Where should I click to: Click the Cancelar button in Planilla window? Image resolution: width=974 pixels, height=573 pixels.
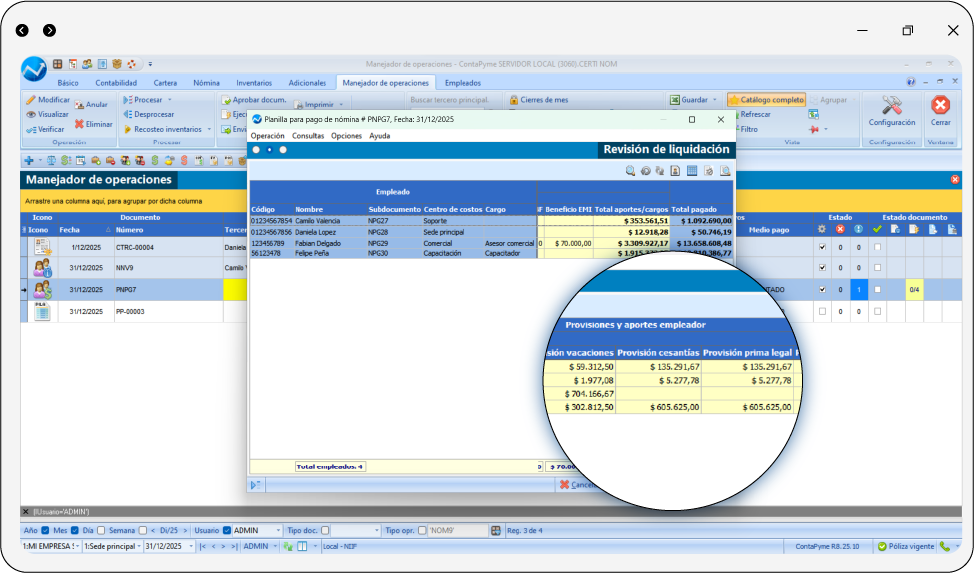[x=576, y=485]
